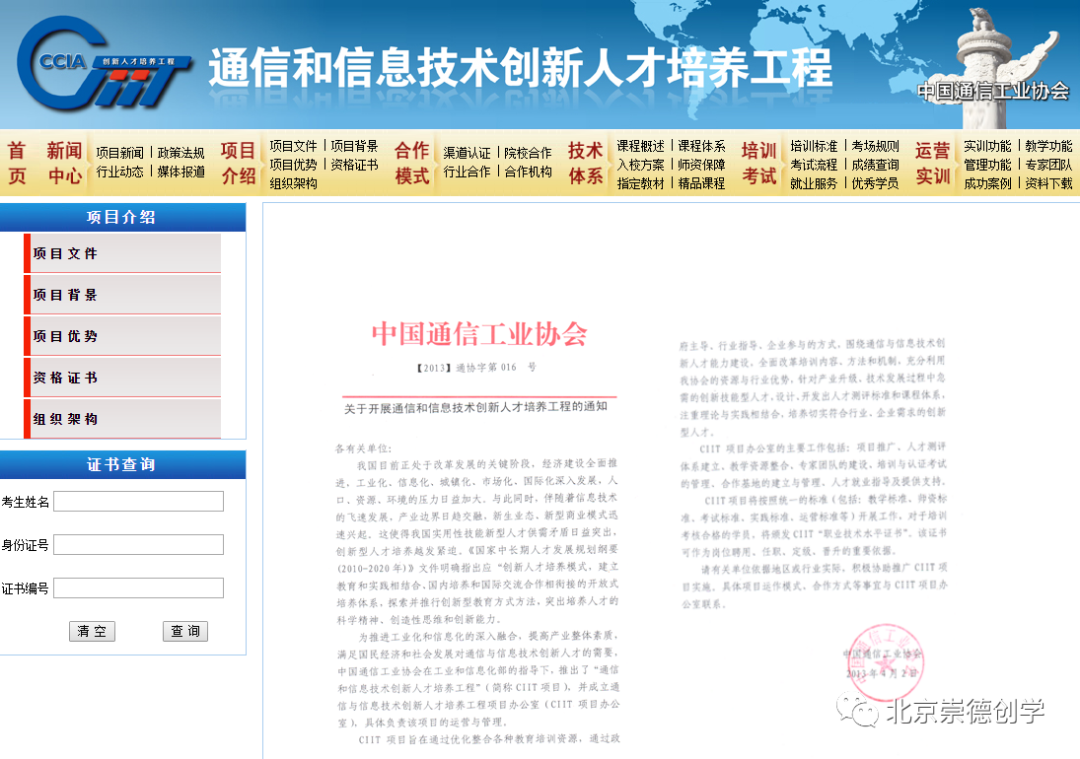Click the 项目介绍 sidebar panel header
Image resolution: width=1080 pixels, height=759 pixels.
122,218
